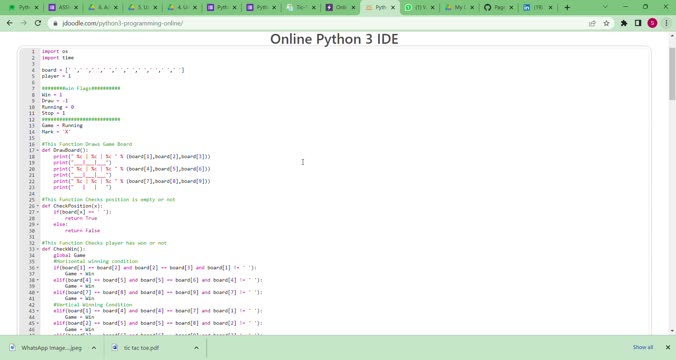Click the 'return True' line
This screenshot has height=360, width=676.
click(81, 218)
